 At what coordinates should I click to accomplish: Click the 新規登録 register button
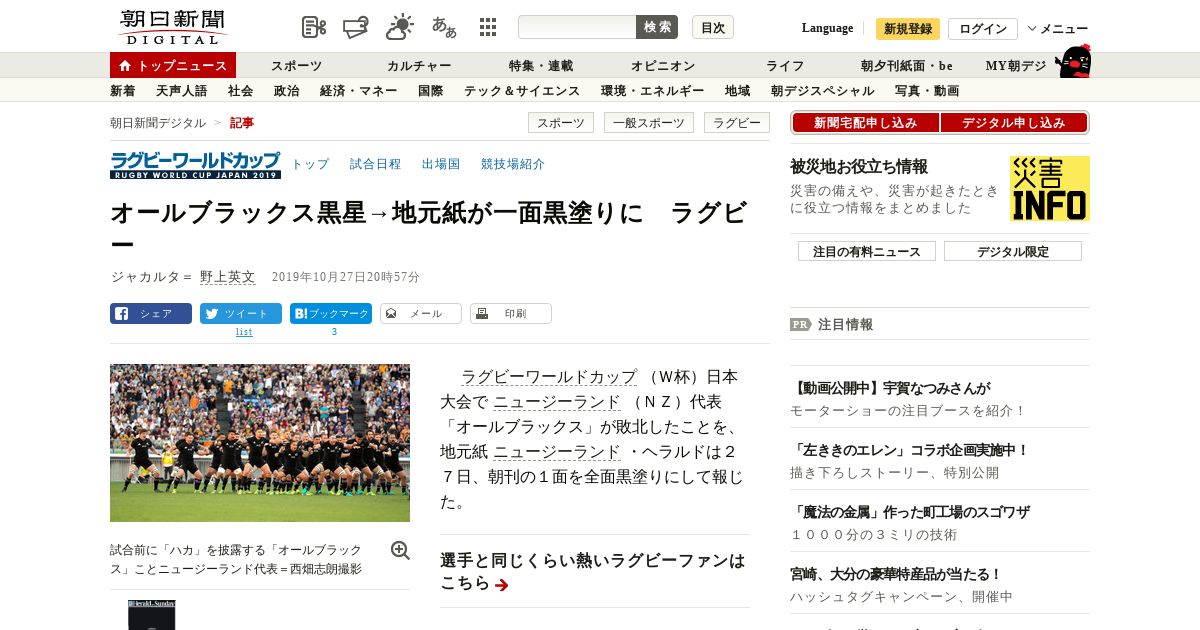(908, 28)
